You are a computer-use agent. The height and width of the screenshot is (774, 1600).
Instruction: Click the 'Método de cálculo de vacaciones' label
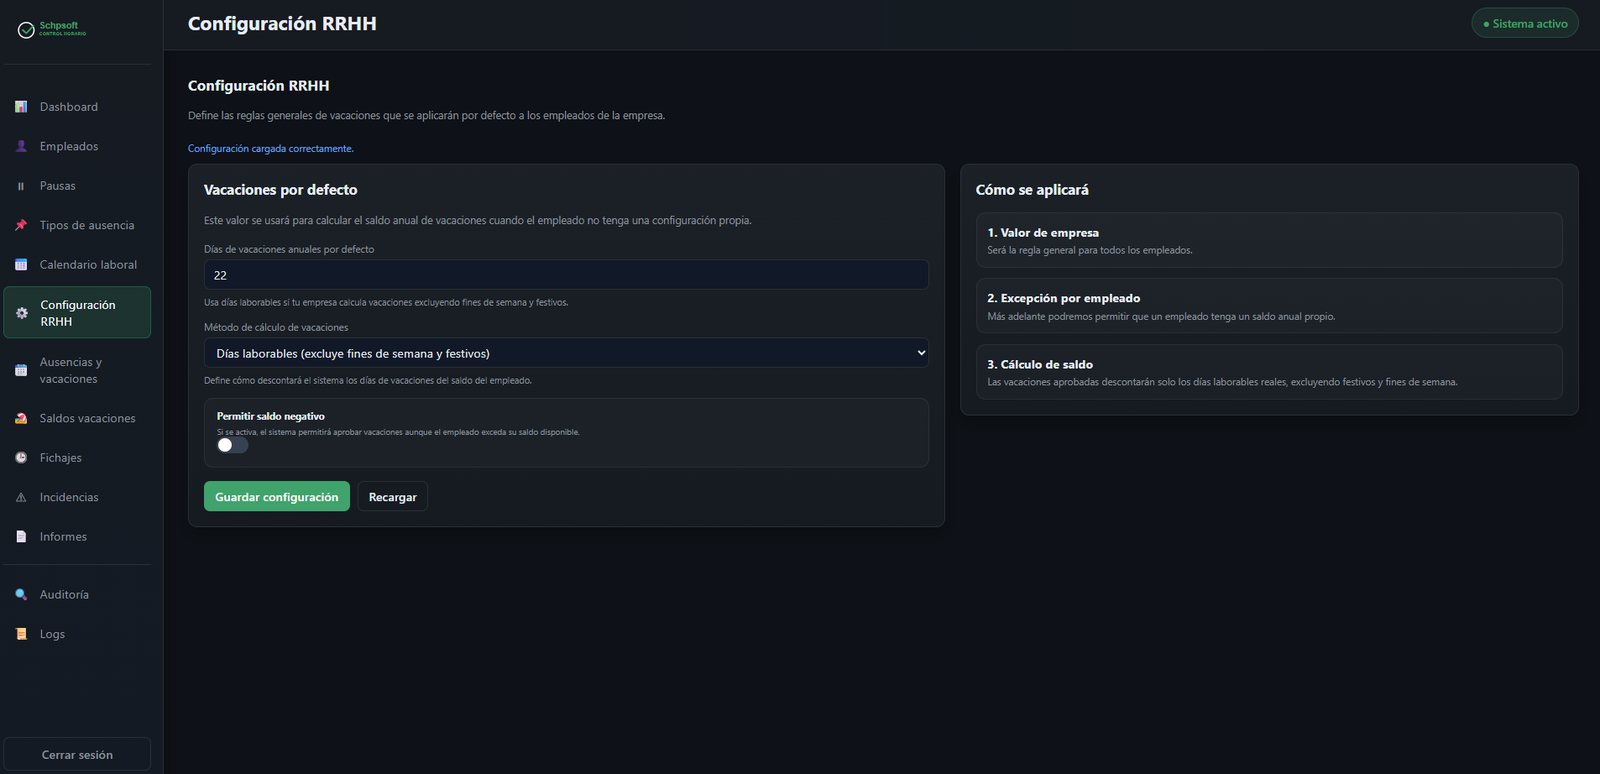tap(276, 327)
